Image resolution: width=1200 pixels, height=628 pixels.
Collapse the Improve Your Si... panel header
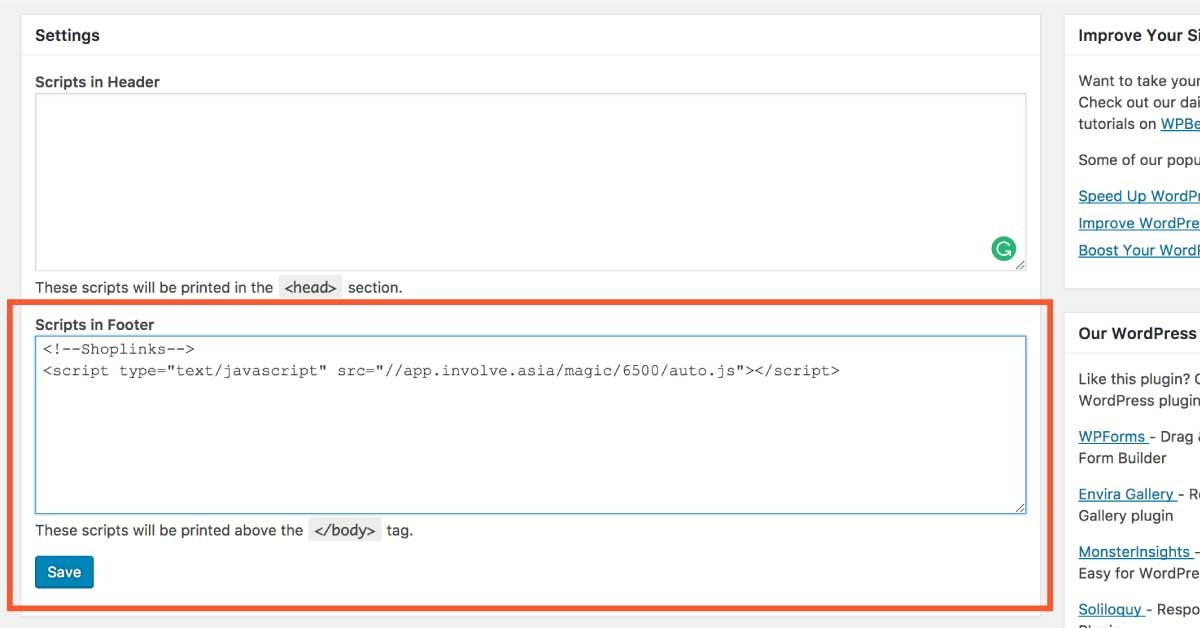pos(1138,35)
